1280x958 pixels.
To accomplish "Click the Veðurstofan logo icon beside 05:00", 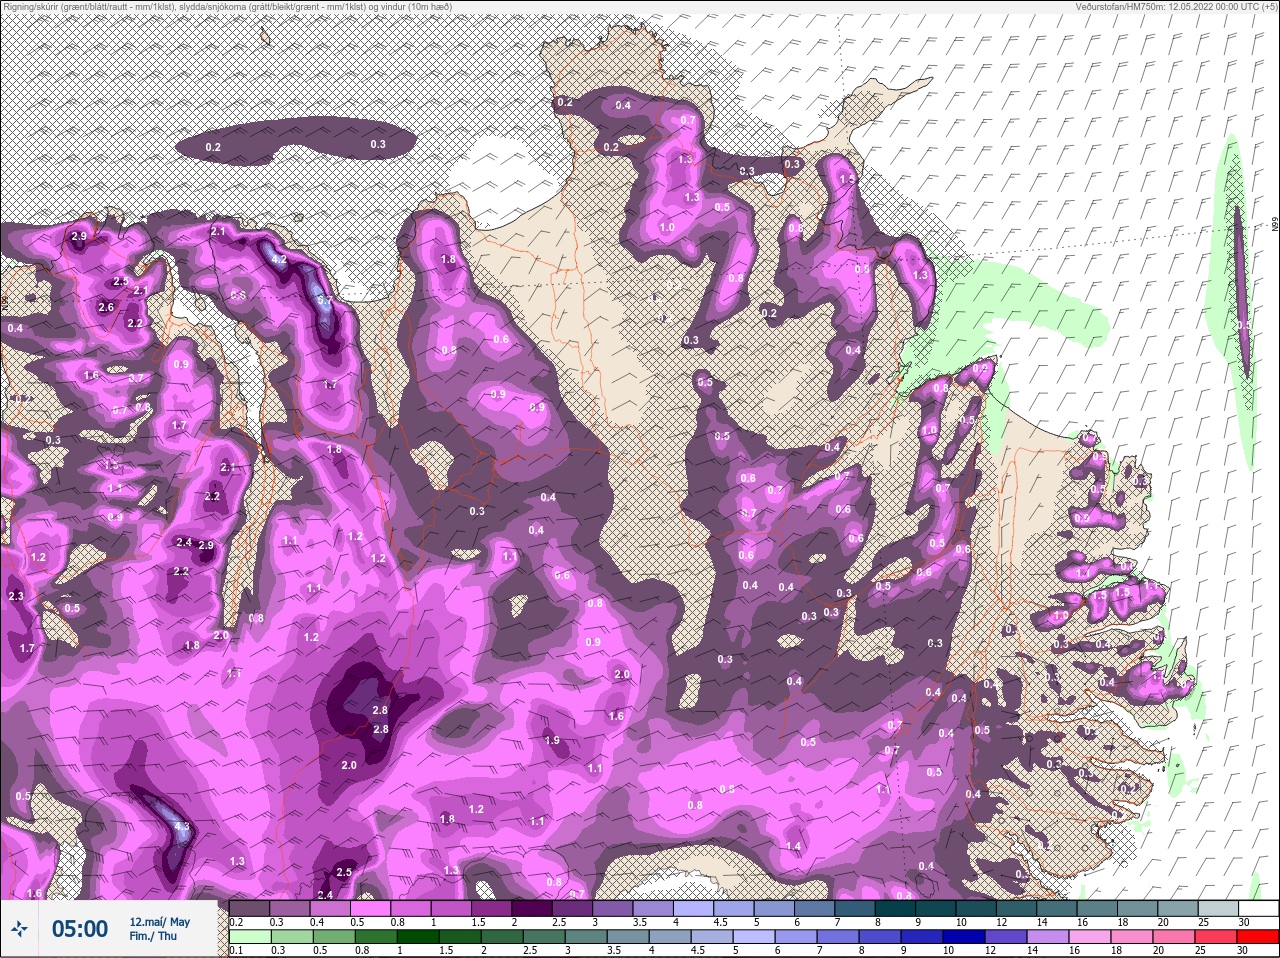I will point(20,930).
